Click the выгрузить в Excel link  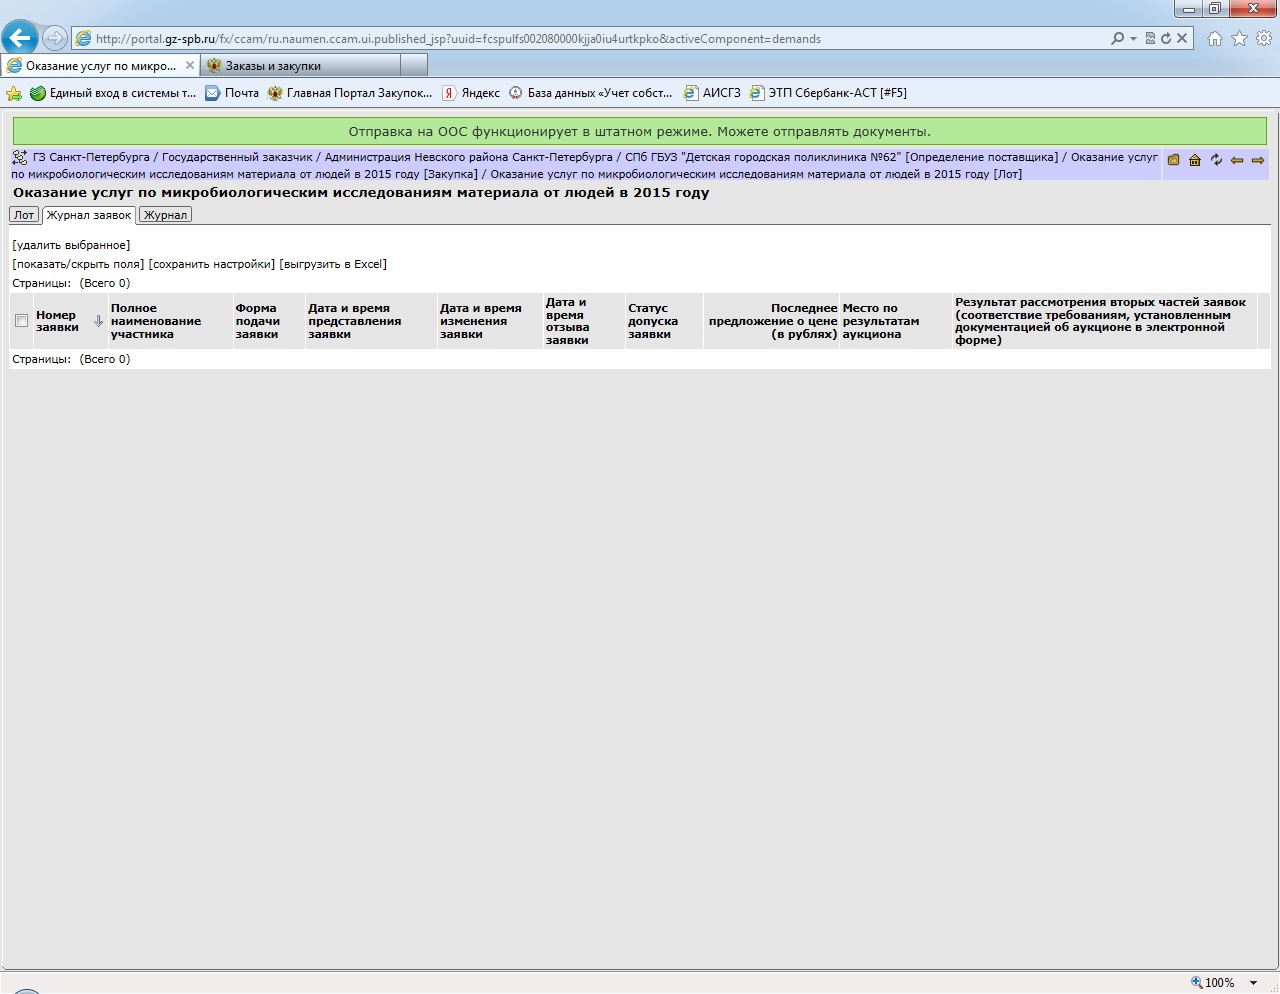333,264
